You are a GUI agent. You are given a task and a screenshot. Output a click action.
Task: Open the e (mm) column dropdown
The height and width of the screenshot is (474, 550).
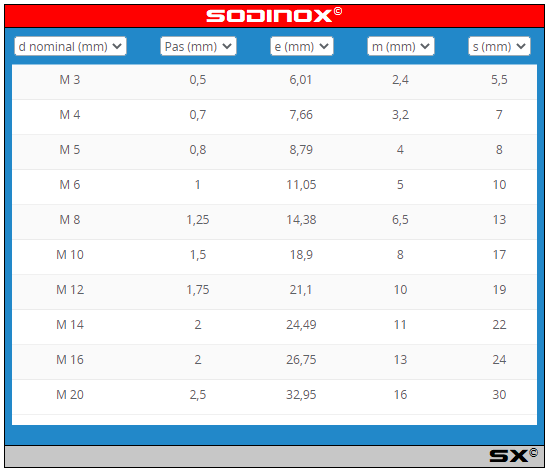coord(302,46)
